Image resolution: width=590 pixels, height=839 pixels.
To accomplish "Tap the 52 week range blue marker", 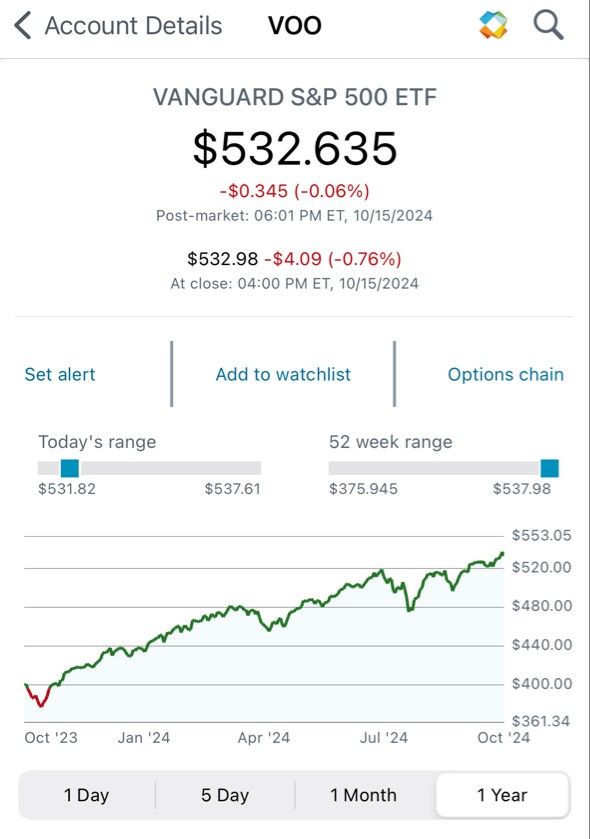I will (x=549, y=468).
